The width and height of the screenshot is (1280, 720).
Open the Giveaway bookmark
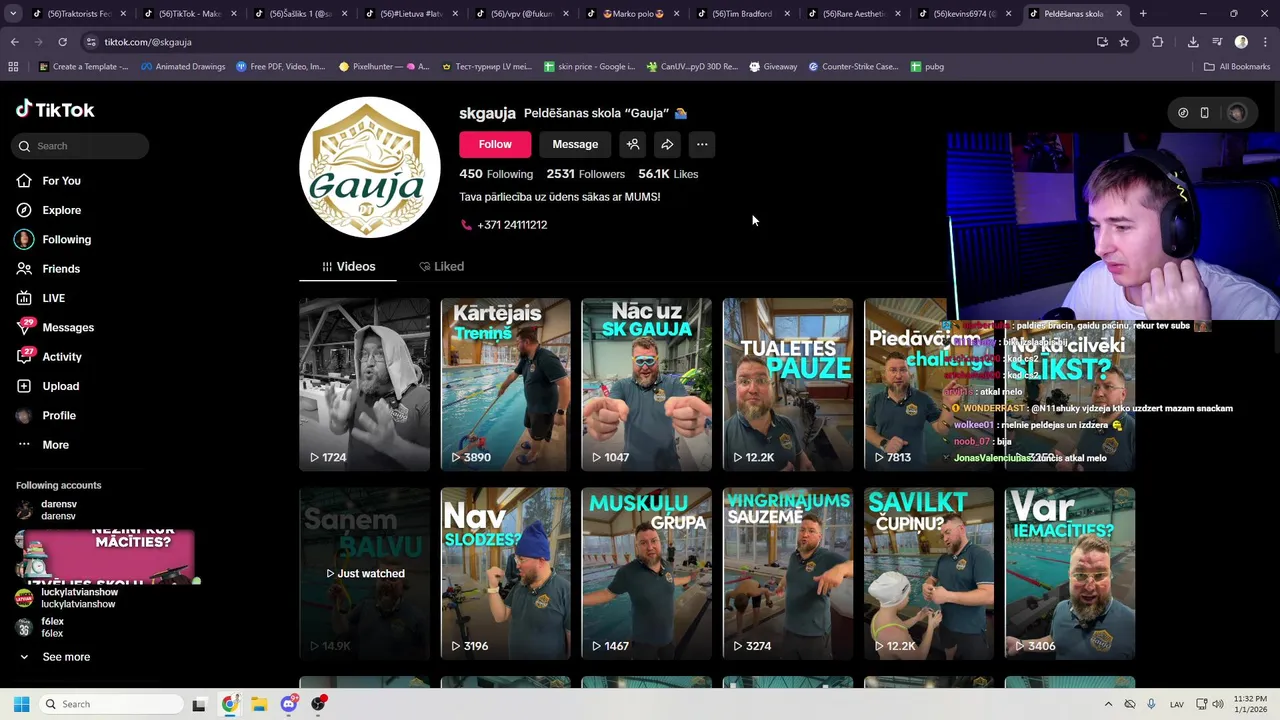772,67
